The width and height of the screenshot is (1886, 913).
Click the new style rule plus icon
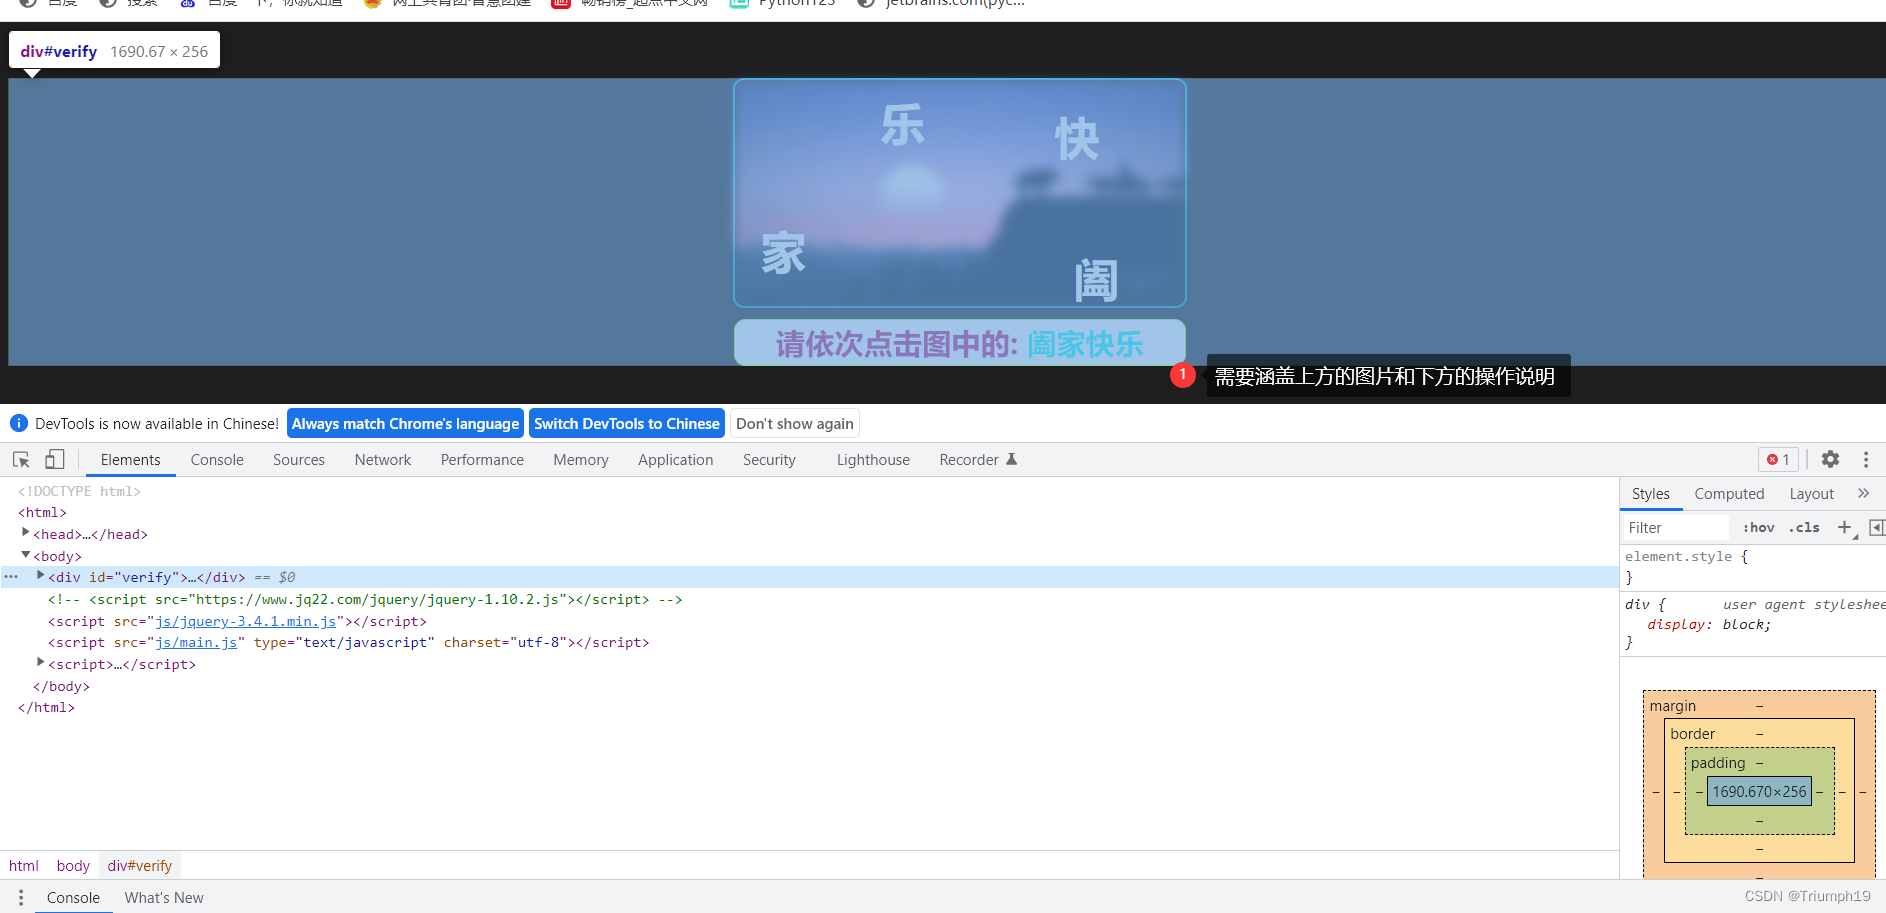pyautogui.click(x=1845, y=527)
